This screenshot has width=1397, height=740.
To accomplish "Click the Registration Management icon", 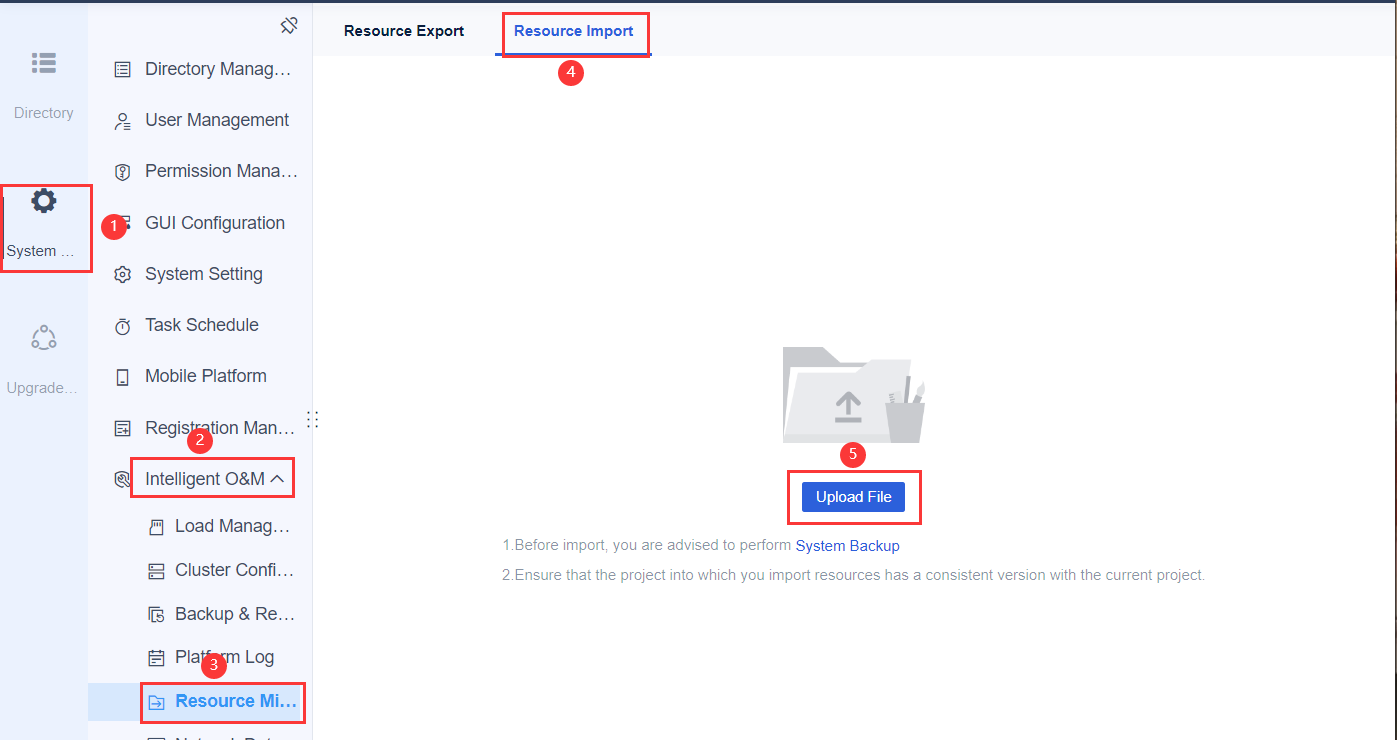I will [122, 428].
